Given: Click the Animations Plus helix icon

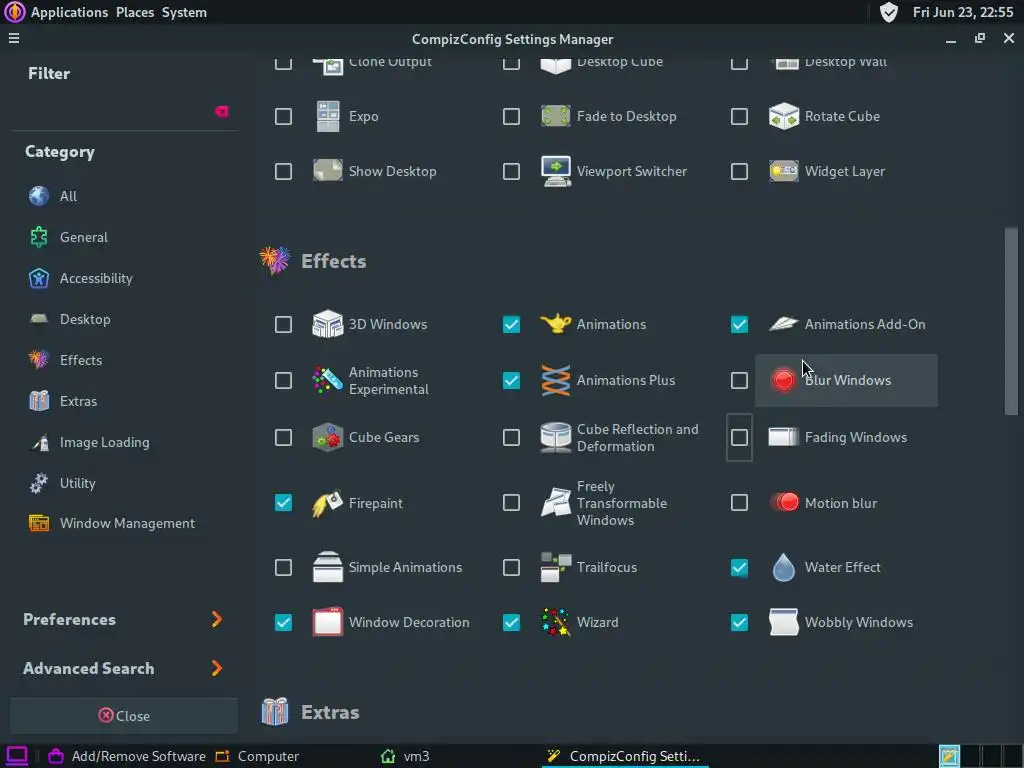Looking at the screenshot, I should coord(556,380).
